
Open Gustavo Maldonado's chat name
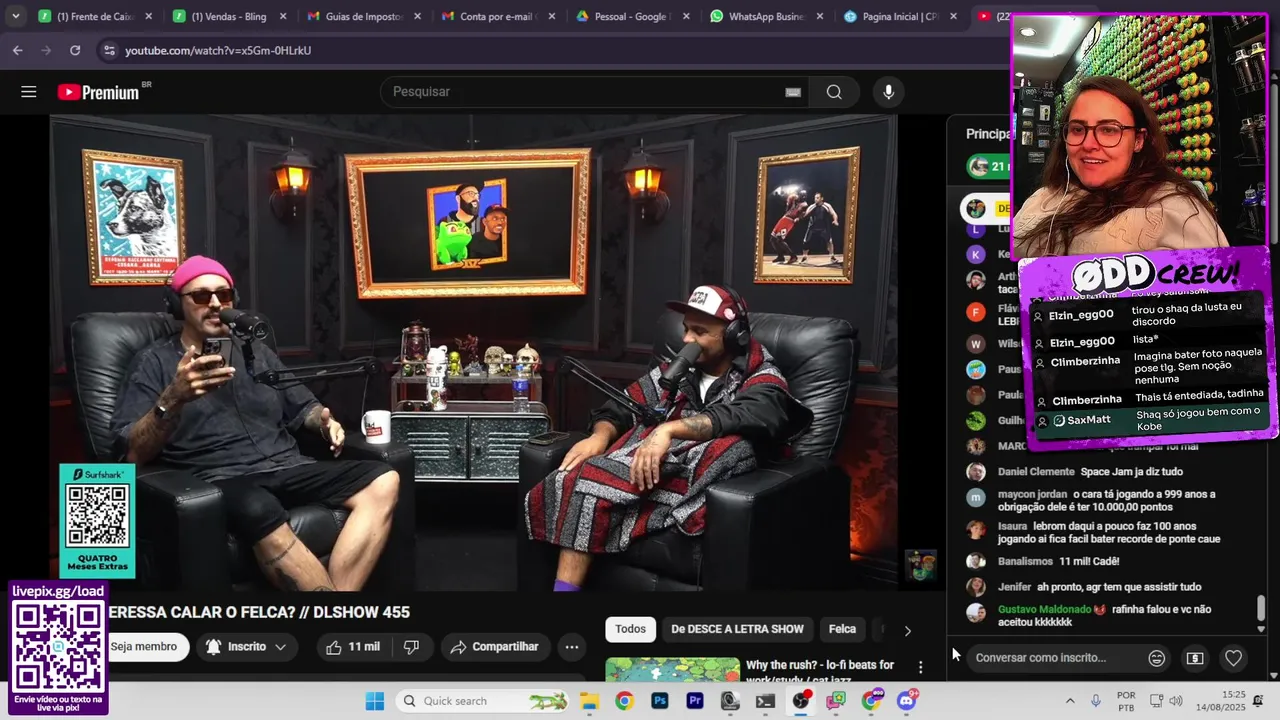[1043, 609]
